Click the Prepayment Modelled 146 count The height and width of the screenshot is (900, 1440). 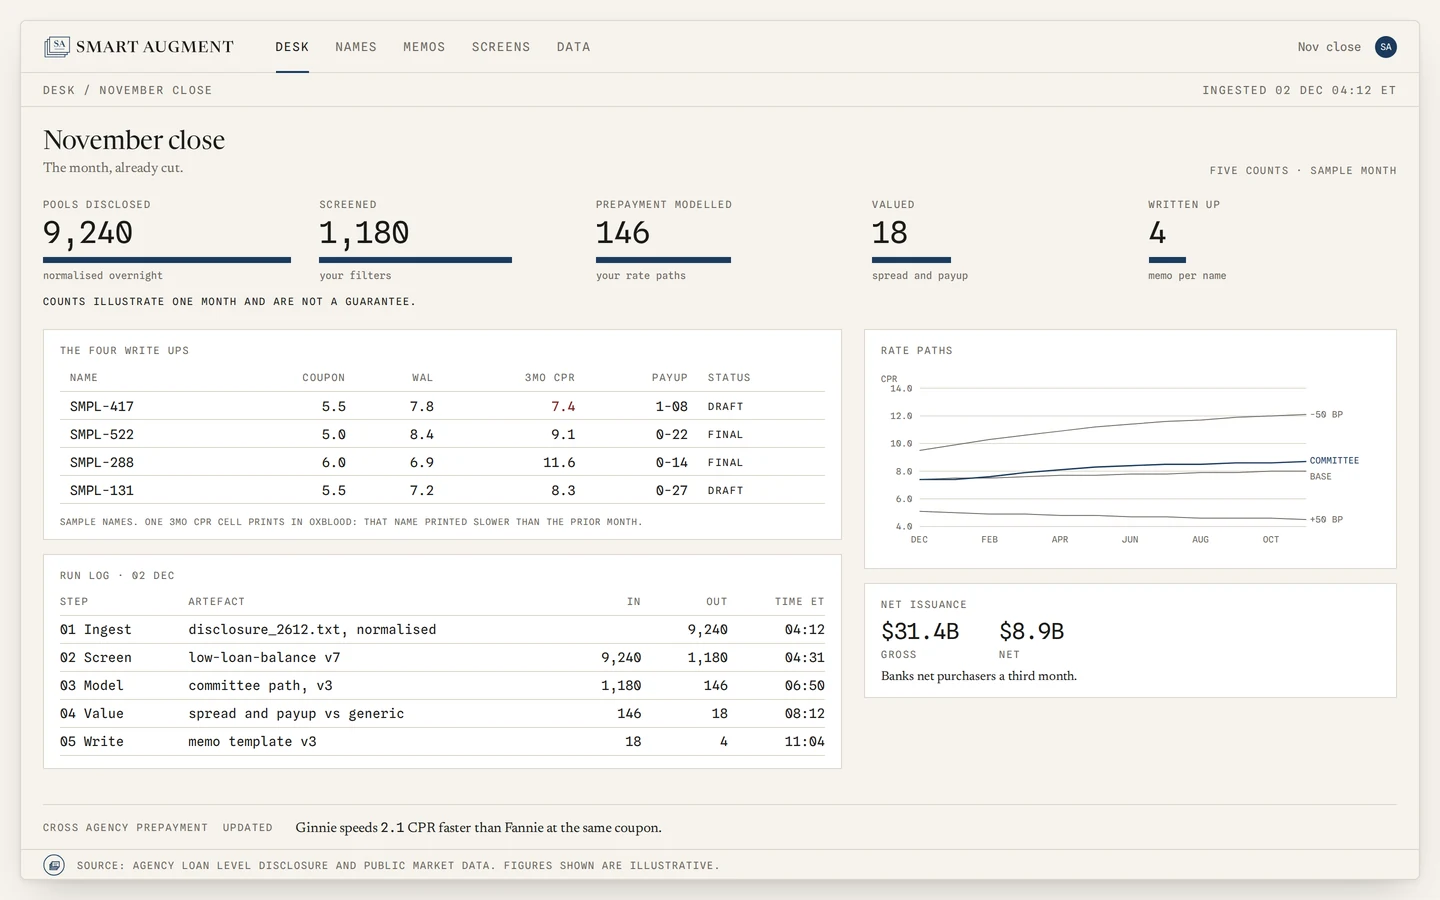(623, 233)
